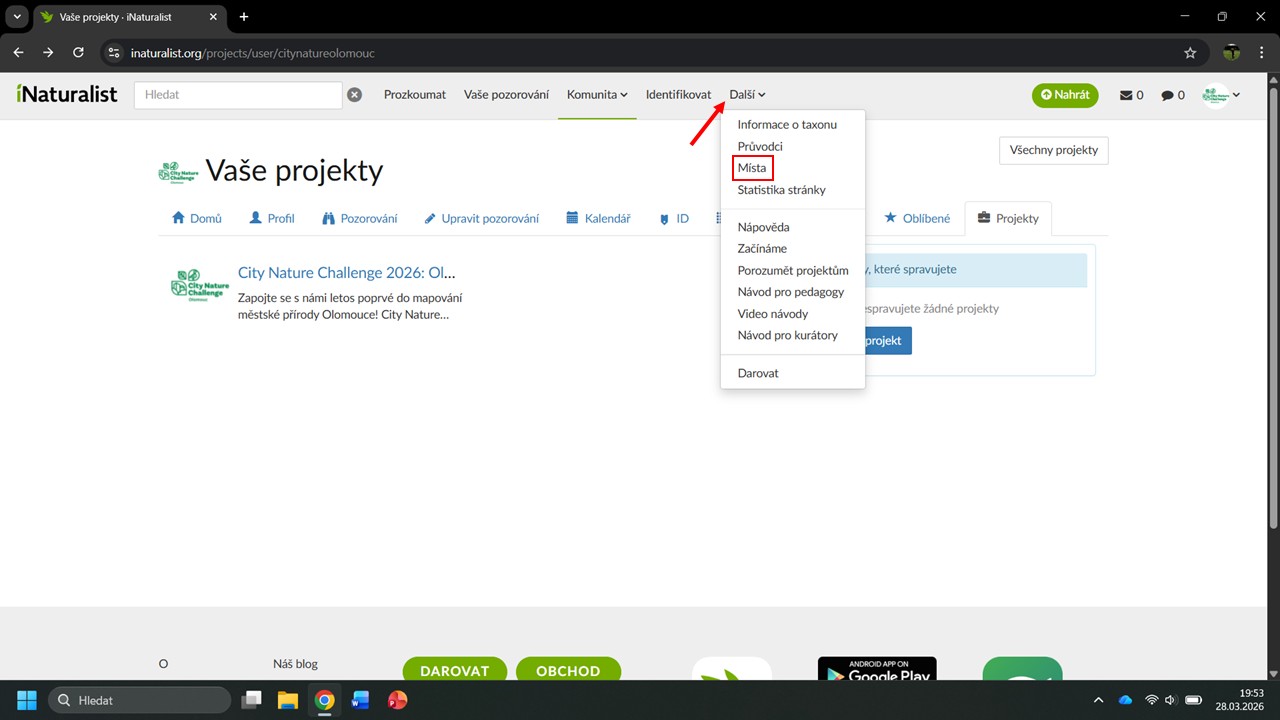Viewport: 1280px width, 720px height.
Task: Click the Všechny projekty button
Action: pyautogui.click(x=1053, y=150)
